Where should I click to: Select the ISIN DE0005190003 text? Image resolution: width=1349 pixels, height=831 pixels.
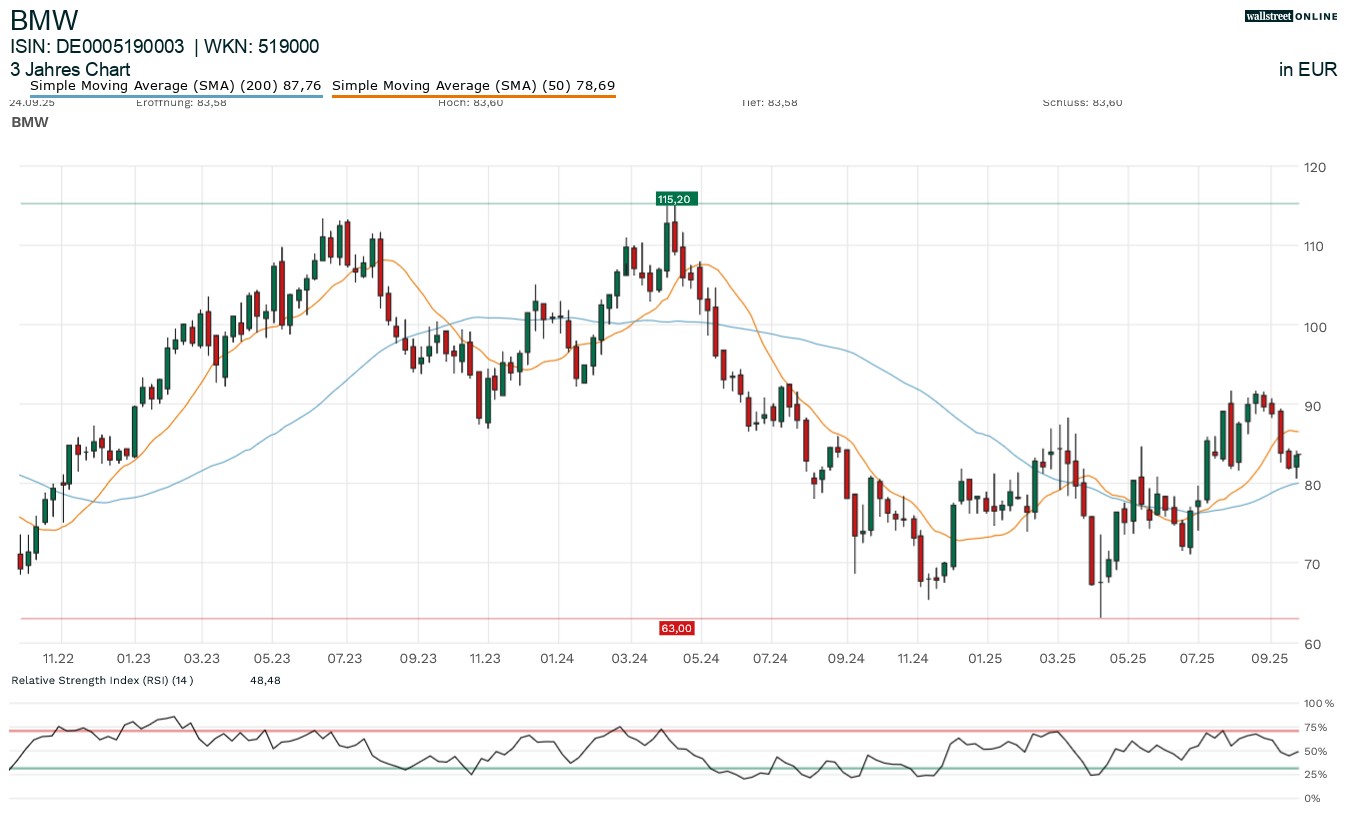click(x=98, y=47)
